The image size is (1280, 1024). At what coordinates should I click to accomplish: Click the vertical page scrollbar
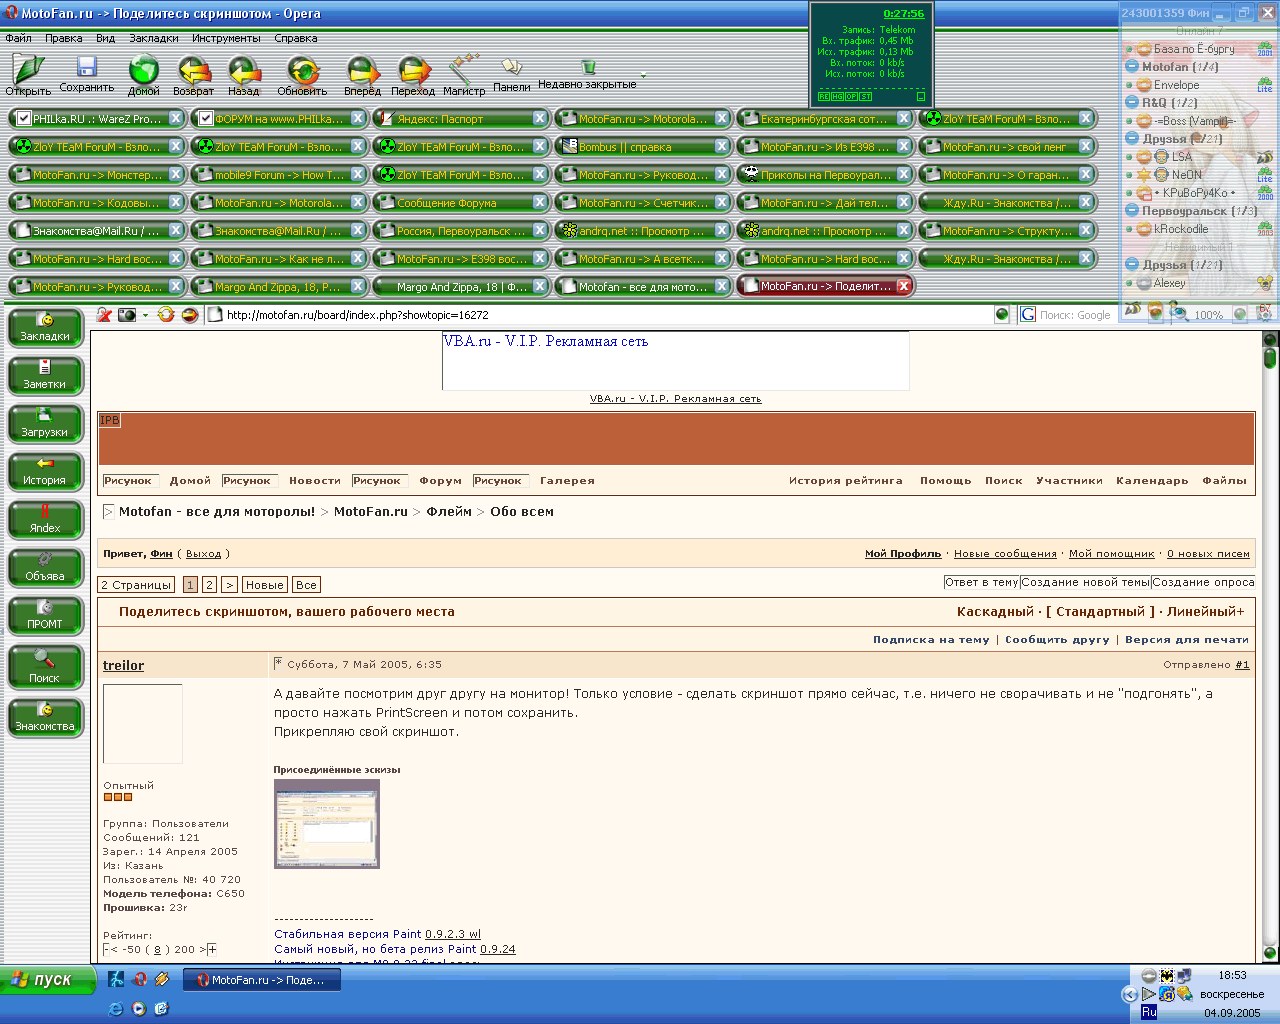pyautogui.click(x=1270, y=645)
